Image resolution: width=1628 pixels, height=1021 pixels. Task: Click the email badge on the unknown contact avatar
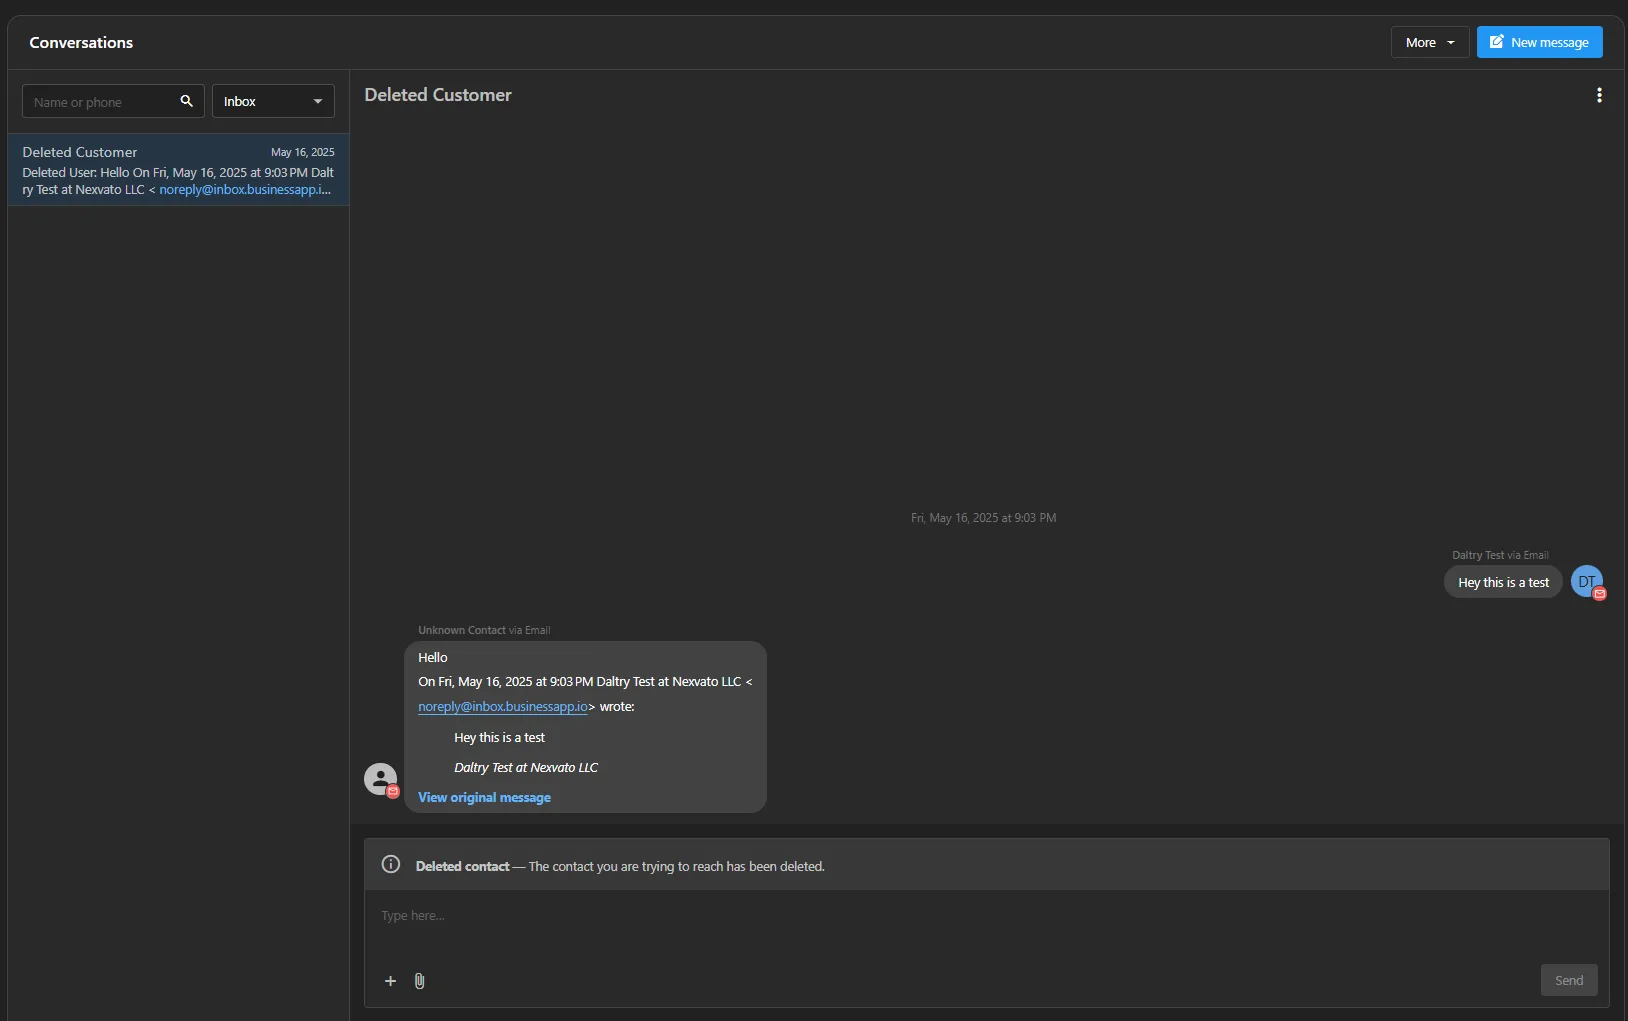392,791
